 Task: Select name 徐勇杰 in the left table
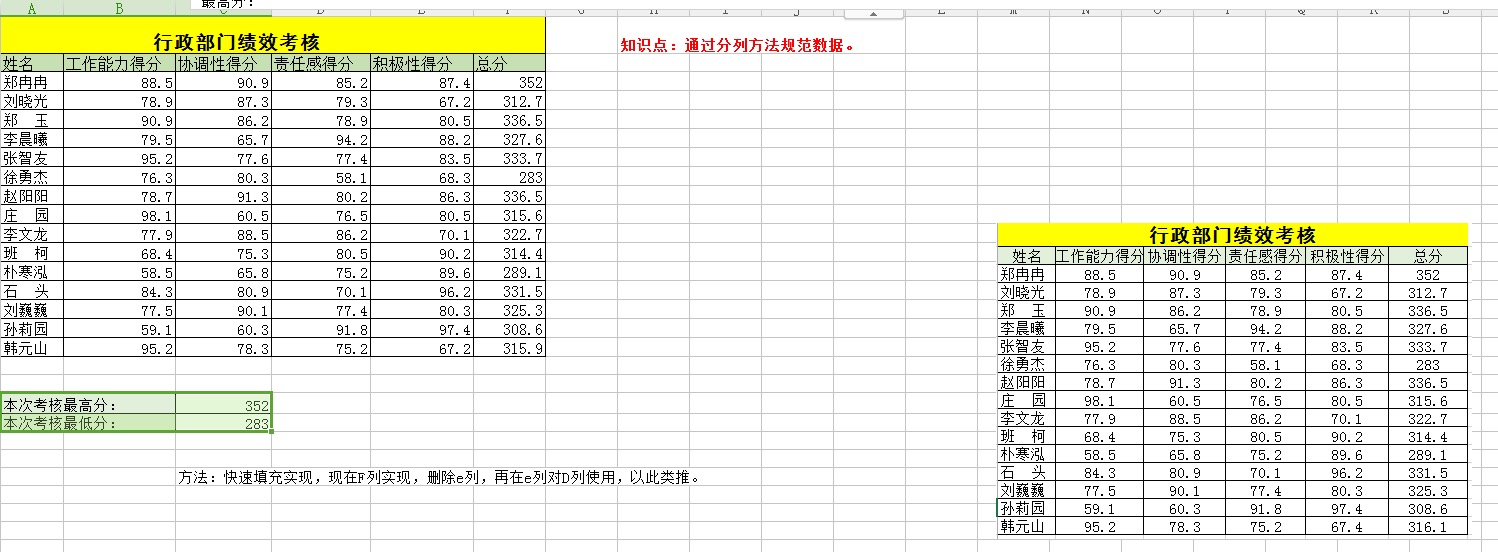coord(31,178)
